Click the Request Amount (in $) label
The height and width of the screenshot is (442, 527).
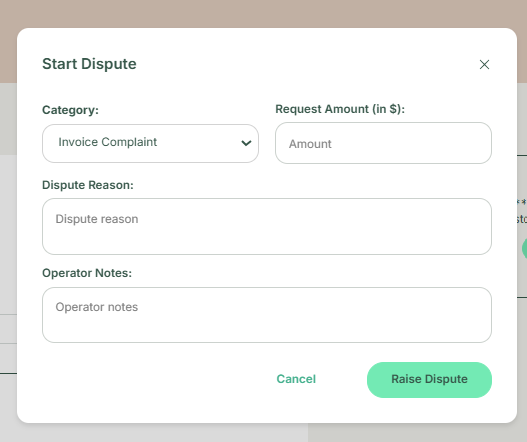[340, 109]
